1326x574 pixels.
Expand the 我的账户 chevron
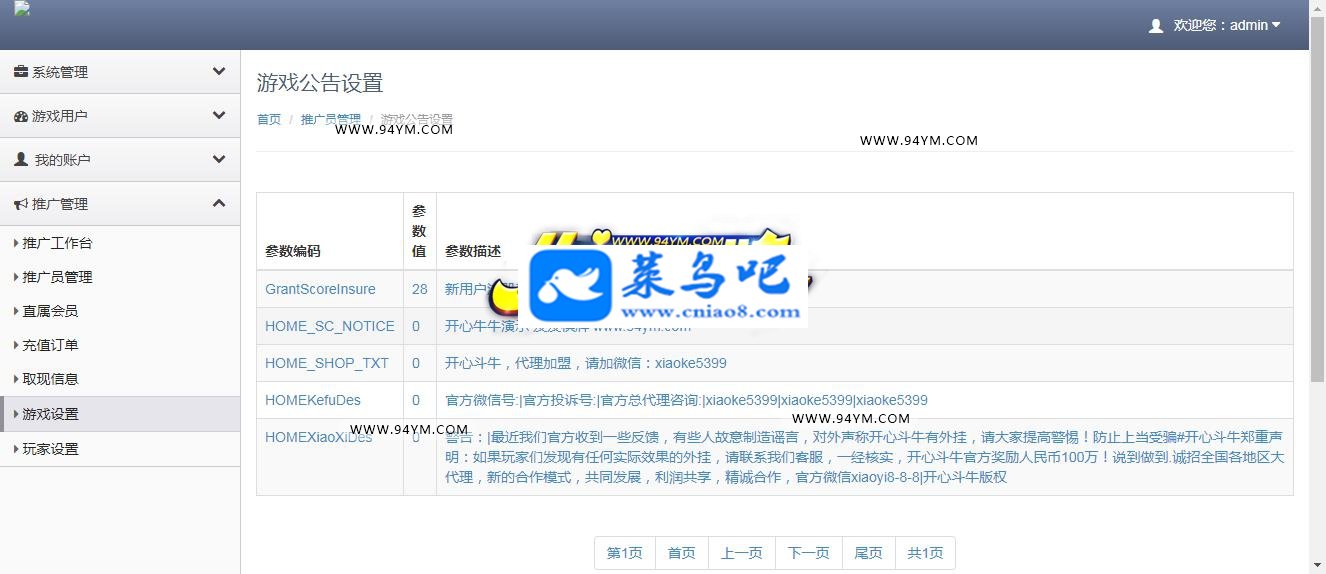tap(219, 159)
